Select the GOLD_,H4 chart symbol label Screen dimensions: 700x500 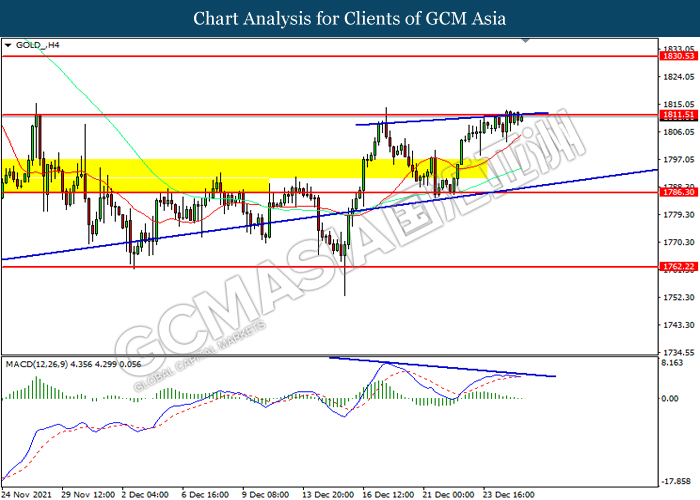(x=38, y=45)
